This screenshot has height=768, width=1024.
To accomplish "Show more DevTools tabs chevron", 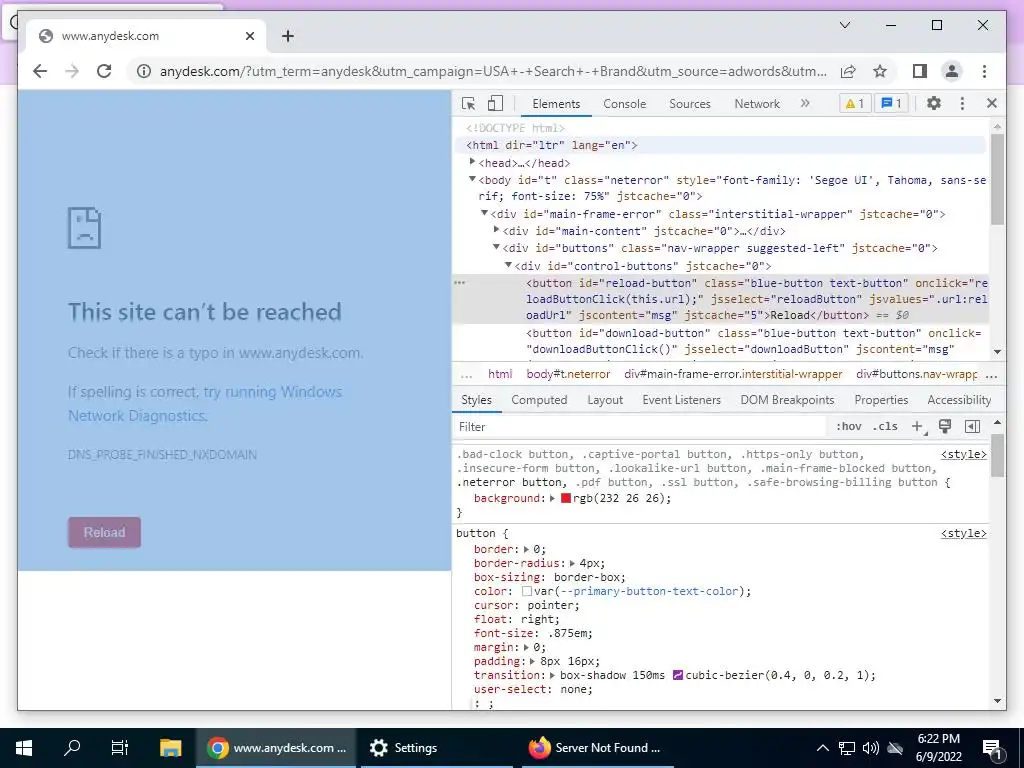I will coord(805,103).
